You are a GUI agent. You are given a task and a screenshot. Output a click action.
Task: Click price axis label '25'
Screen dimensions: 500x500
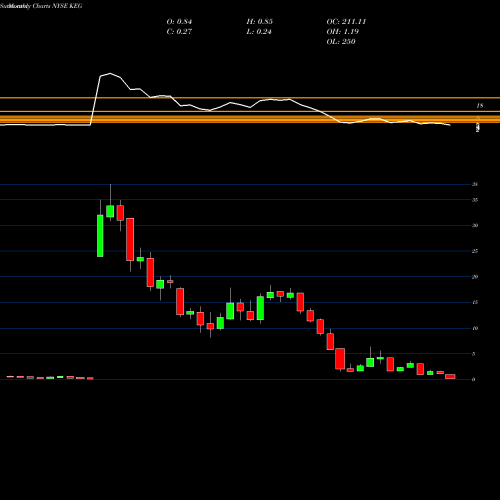click(475, 251)
